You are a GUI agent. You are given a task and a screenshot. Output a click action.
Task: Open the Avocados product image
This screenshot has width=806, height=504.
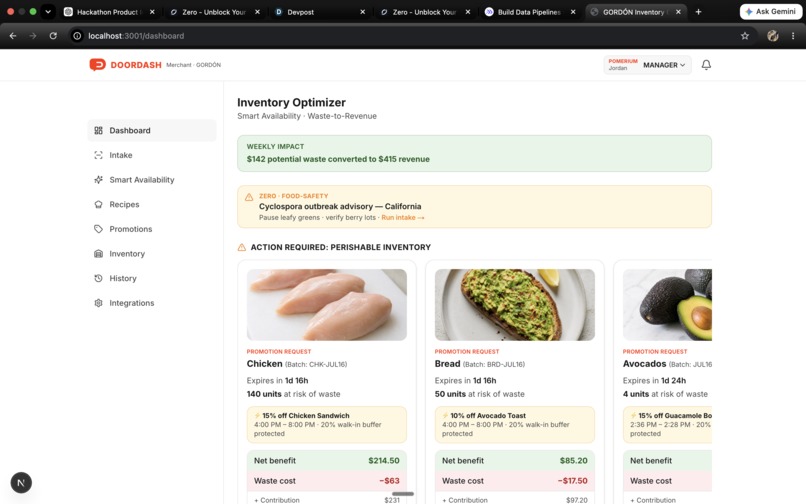[667, 305]
